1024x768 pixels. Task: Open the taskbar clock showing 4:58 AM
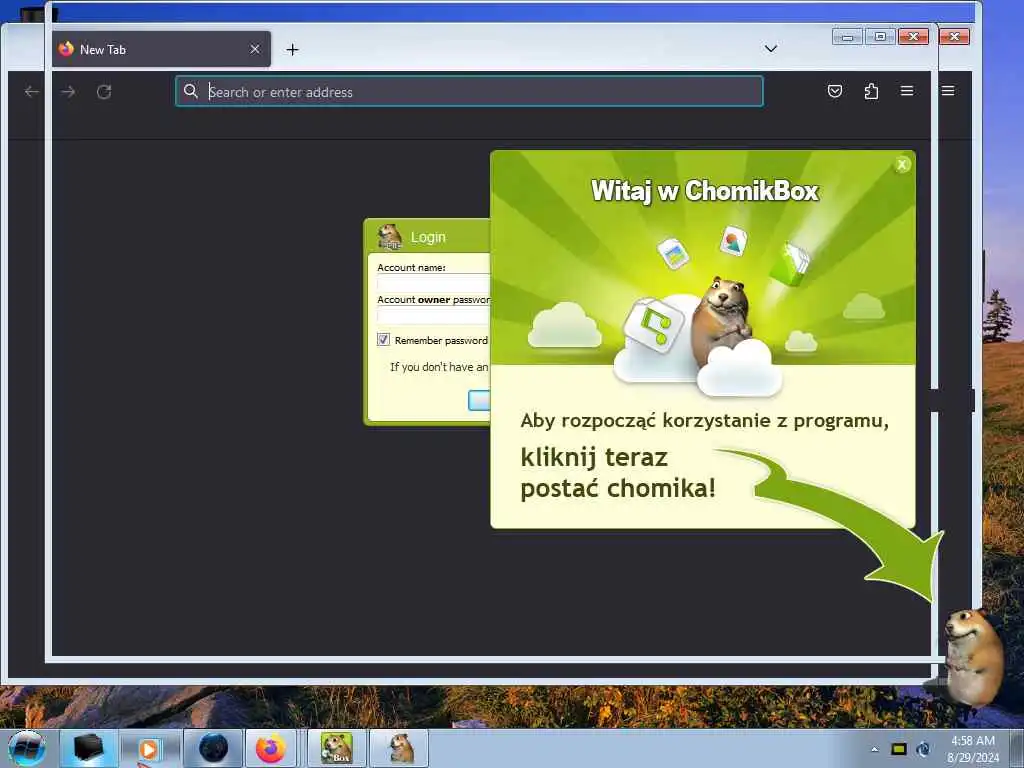pos(973,749)
